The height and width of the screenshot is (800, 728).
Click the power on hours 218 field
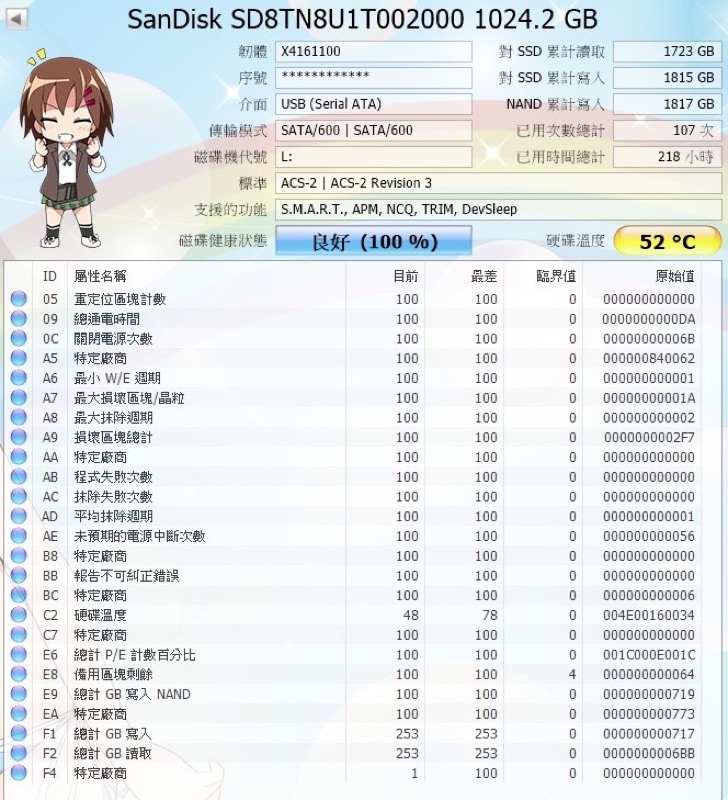coord(667,157)
